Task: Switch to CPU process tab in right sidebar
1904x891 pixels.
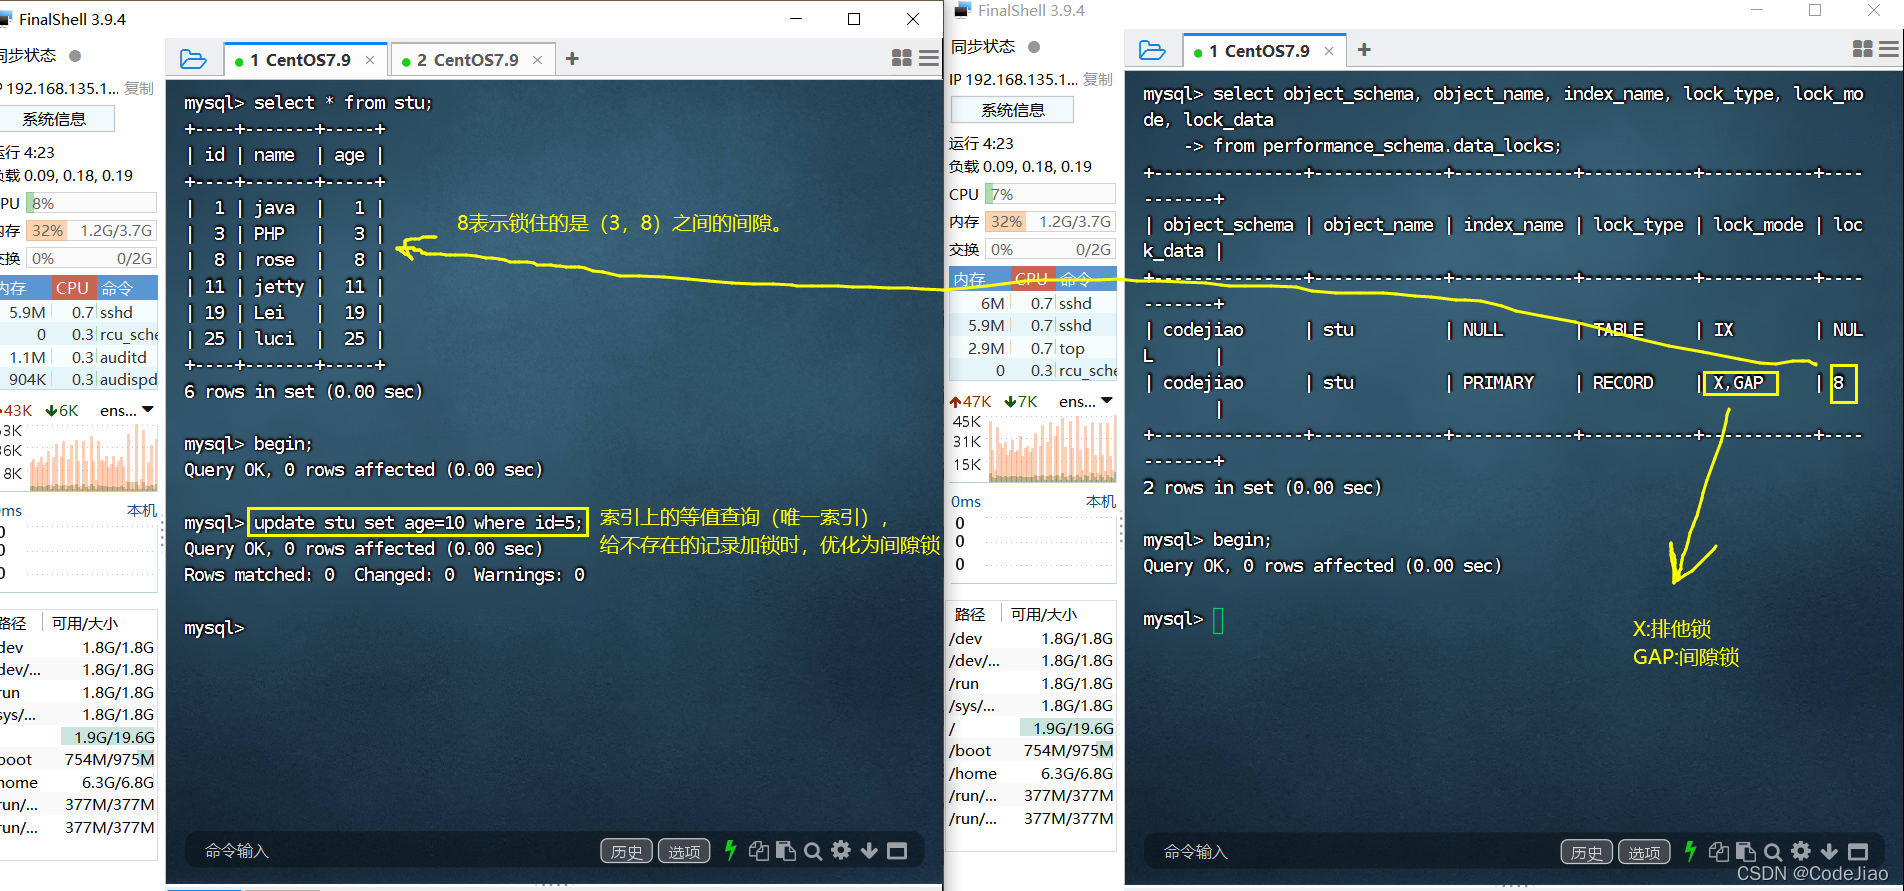Action: [1031, 279]
